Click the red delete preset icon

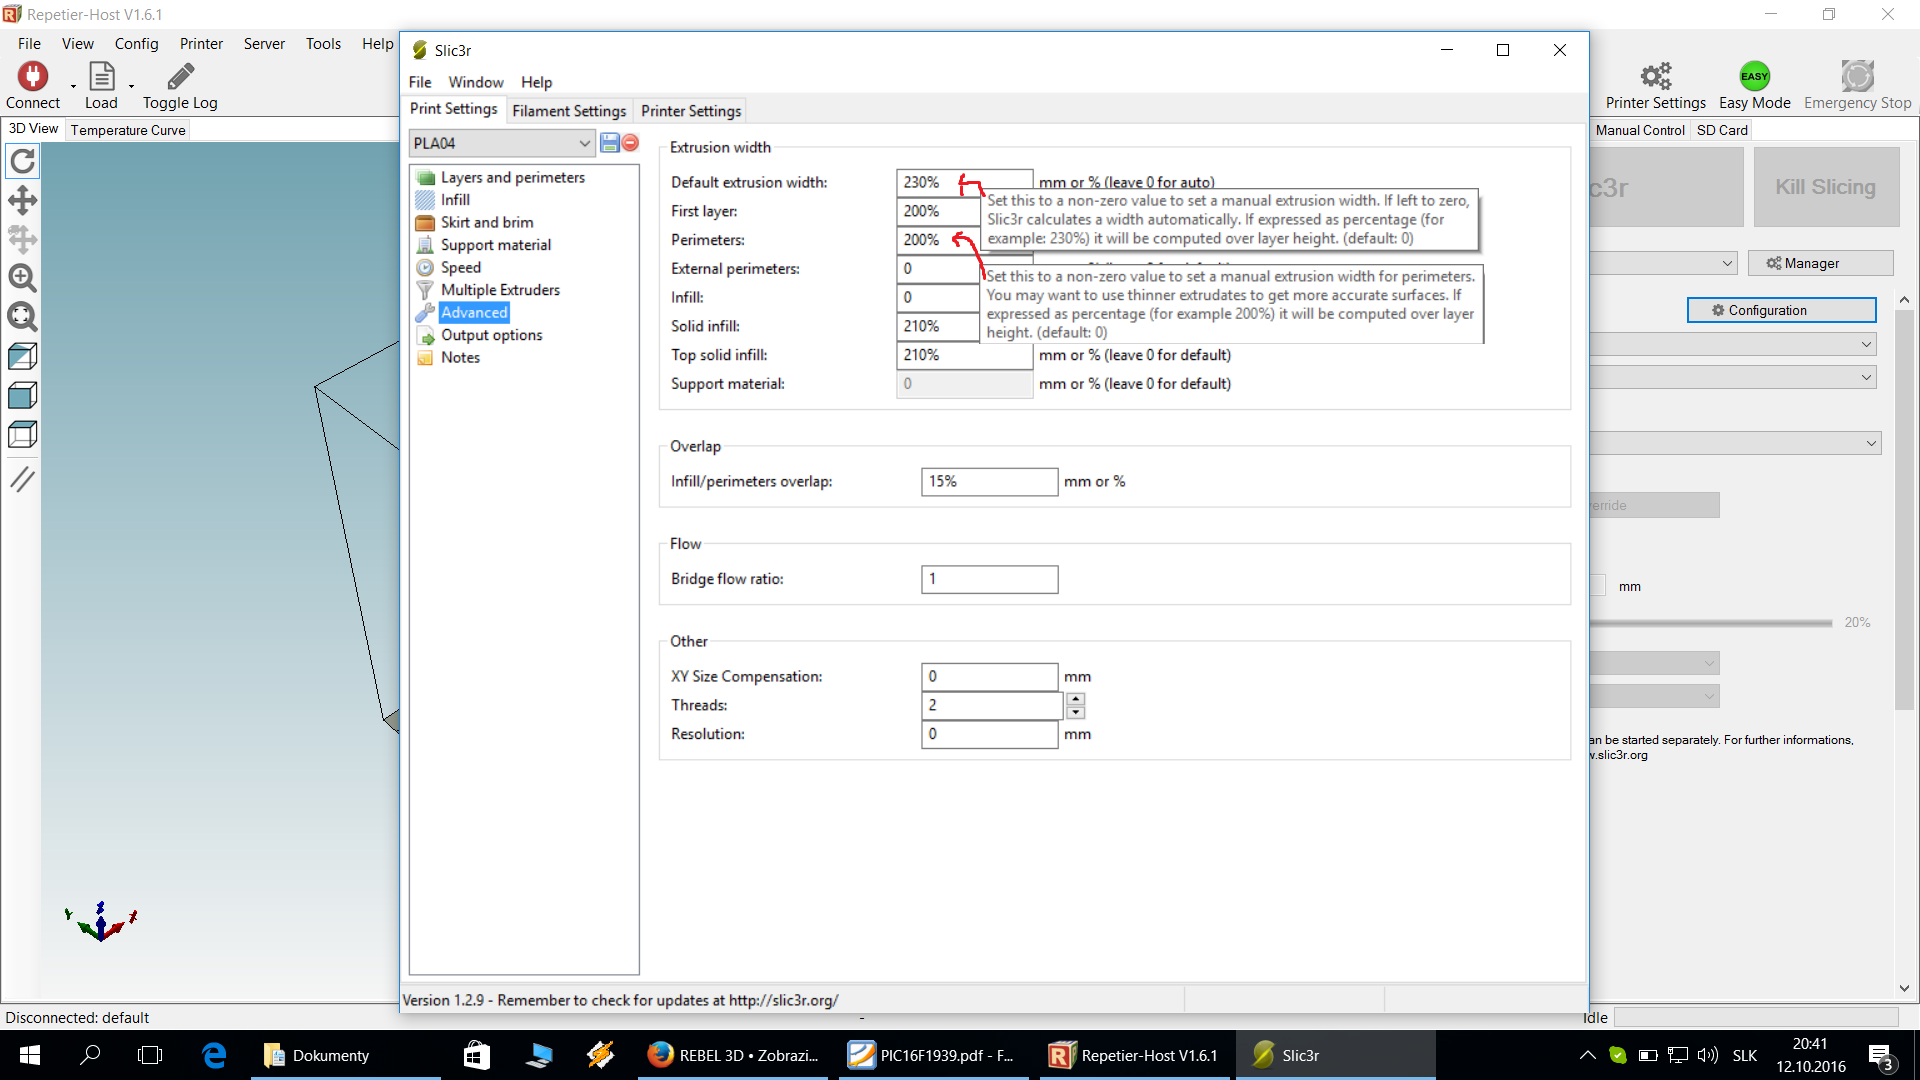[x=630, y=143]
